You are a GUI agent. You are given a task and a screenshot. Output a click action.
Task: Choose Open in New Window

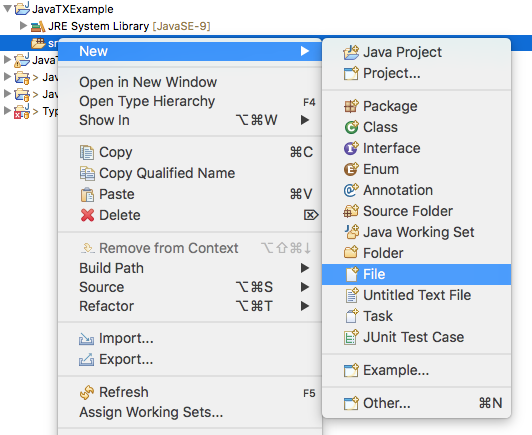190,82
